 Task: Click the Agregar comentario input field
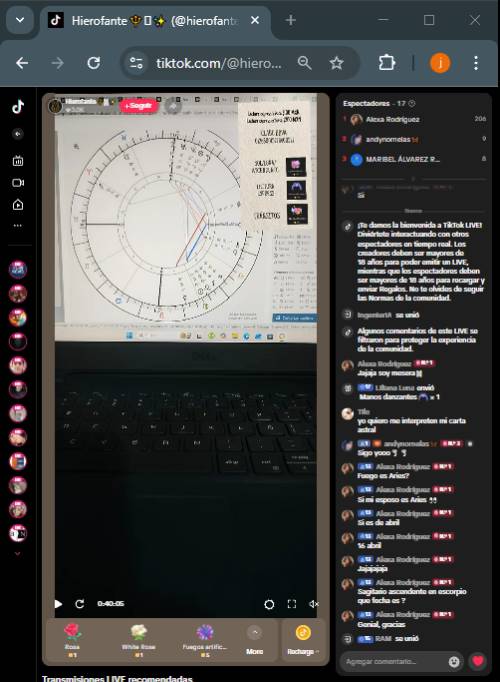coord(393,662)
